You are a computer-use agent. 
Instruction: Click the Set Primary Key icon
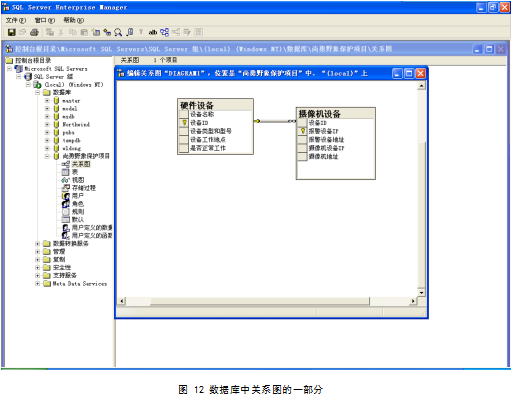[x=141, y=32]
